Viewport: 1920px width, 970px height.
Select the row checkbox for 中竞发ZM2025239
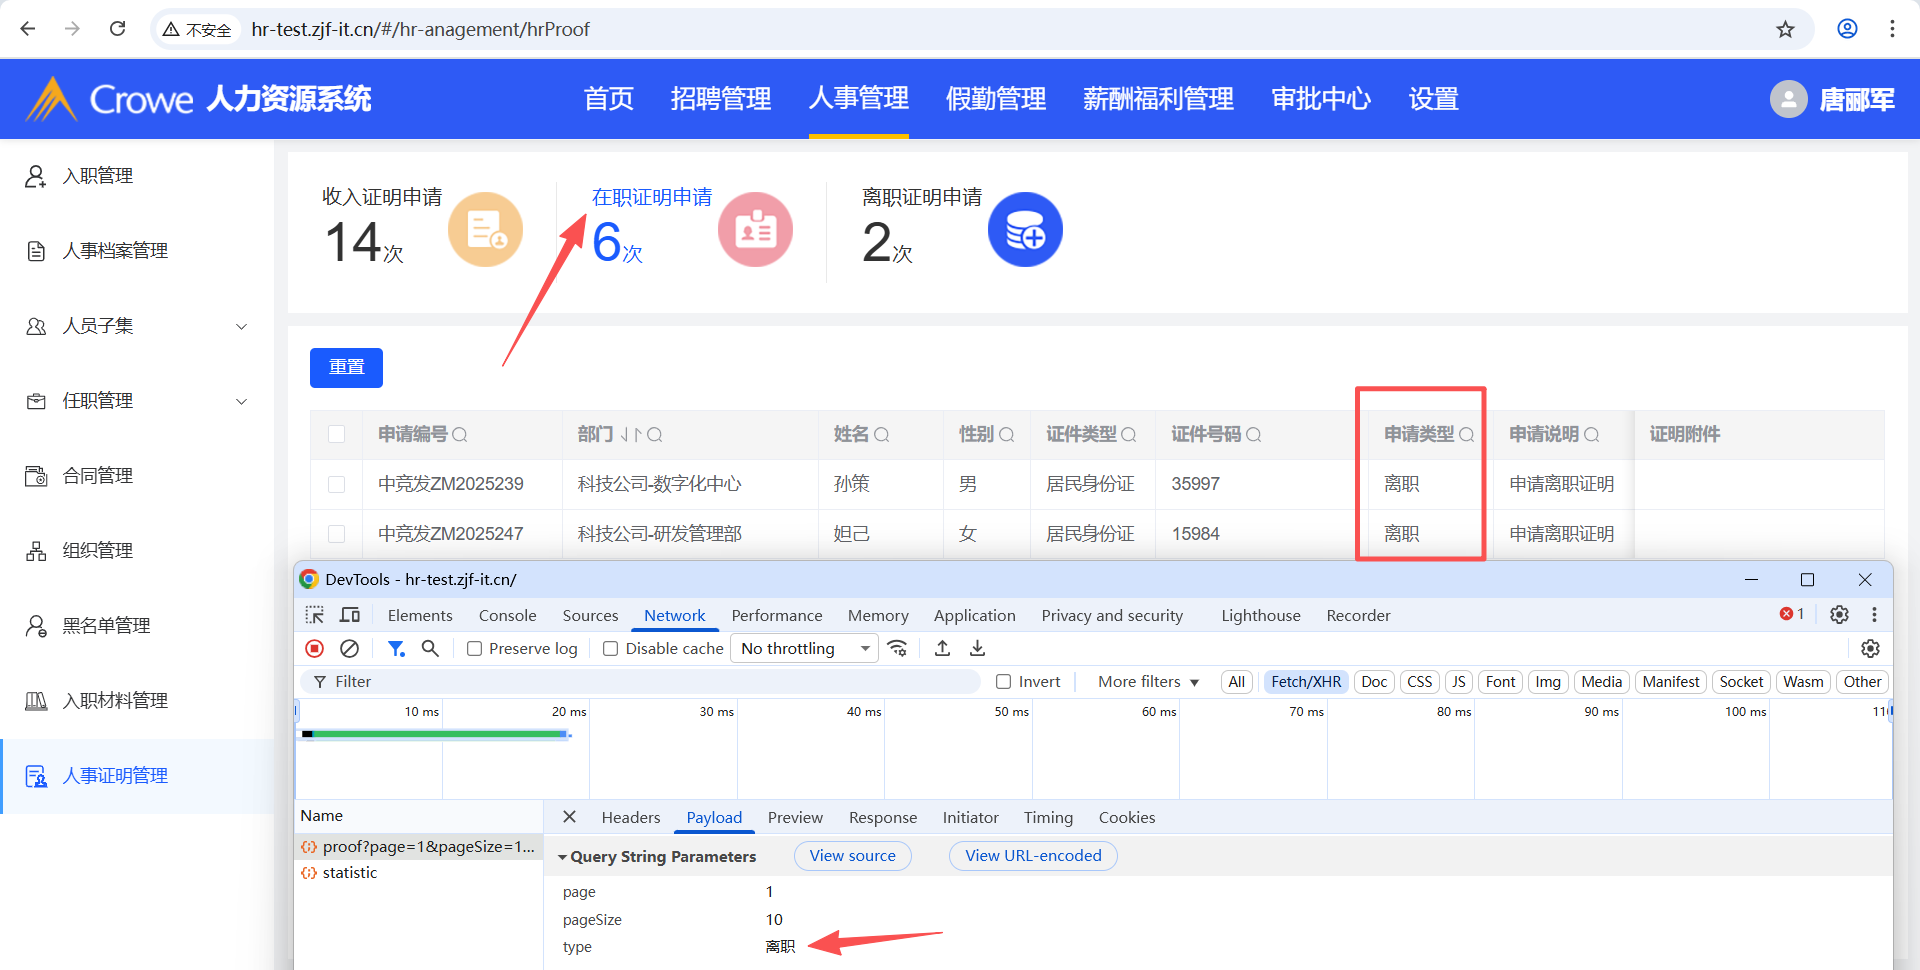[x=337, y=484]
